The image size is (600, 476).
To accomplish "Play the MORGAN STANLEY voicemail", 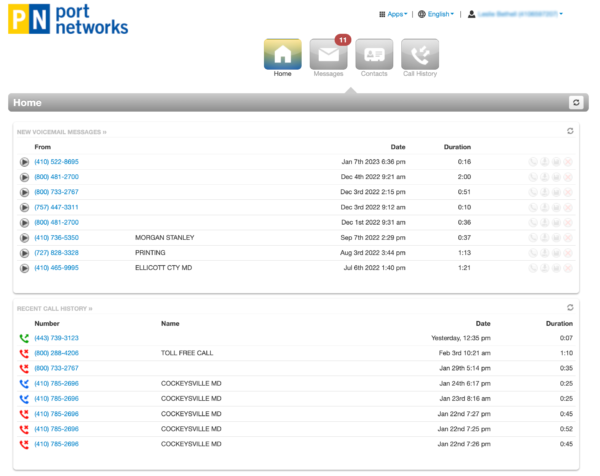I will [24, 238].
